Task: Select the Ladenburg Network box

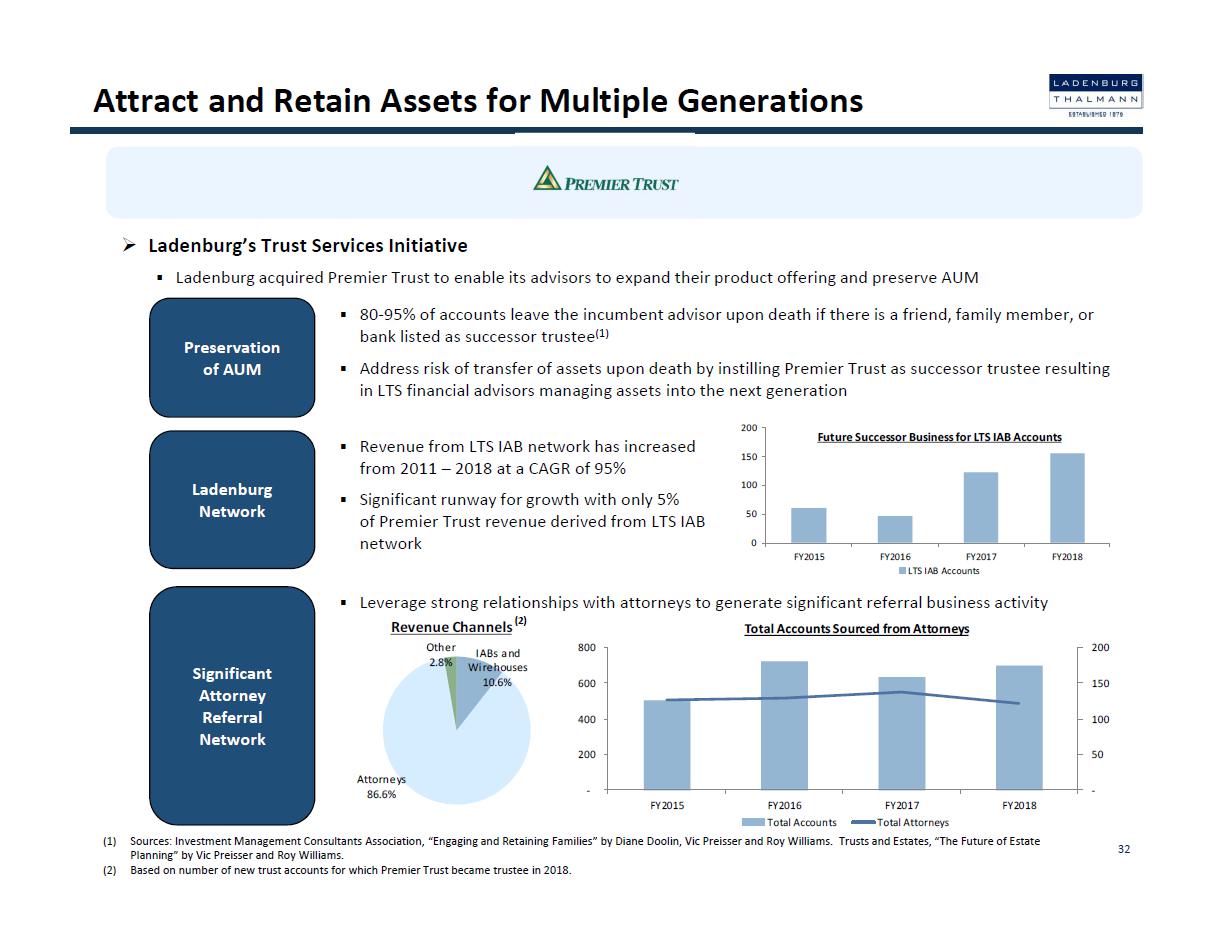Action: [x=232, y=500]
